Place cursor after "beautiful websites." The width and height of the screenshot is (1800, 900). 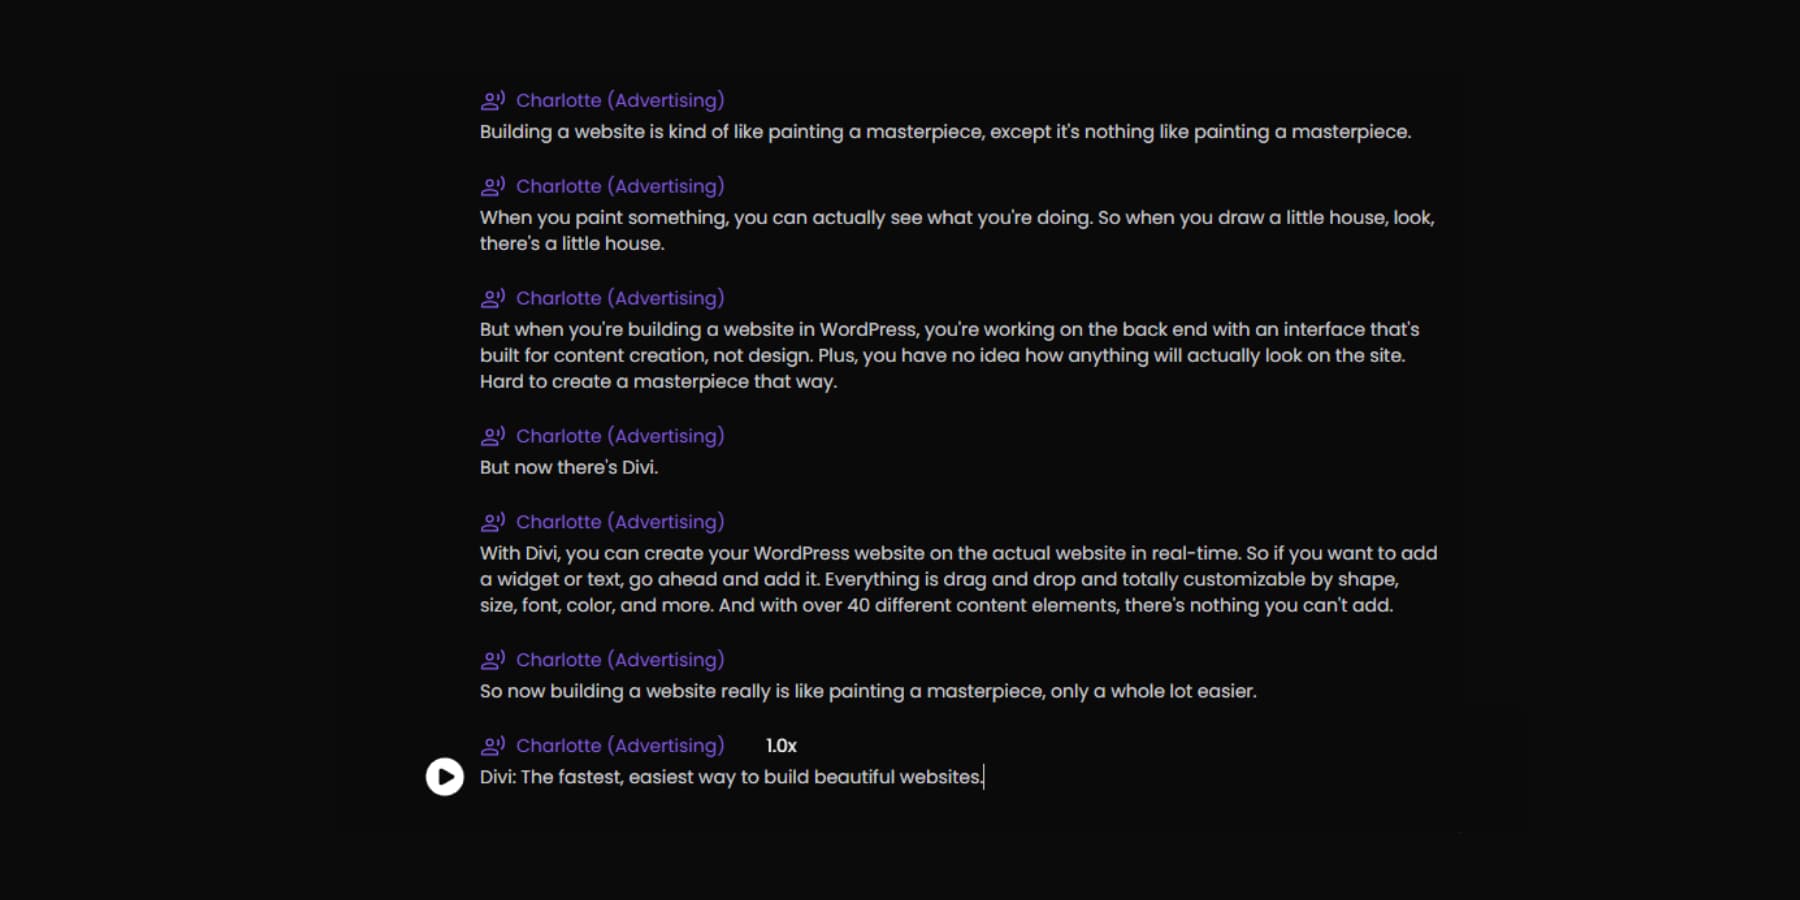(985, 776)
